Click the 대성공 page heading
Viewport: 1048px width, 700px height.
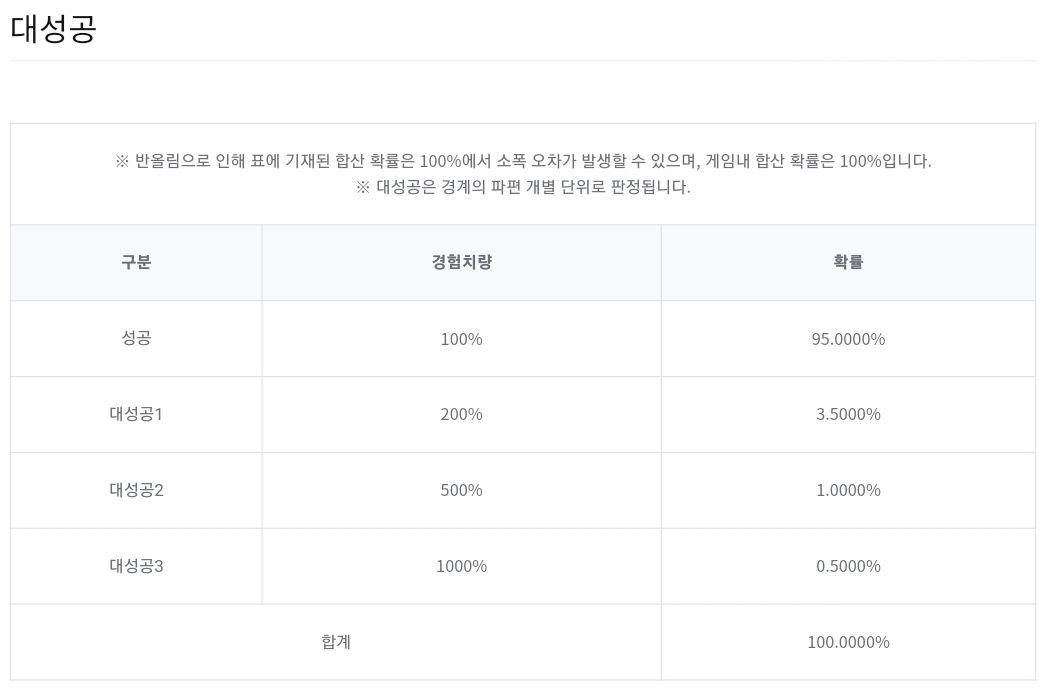[x=53, y=28]
